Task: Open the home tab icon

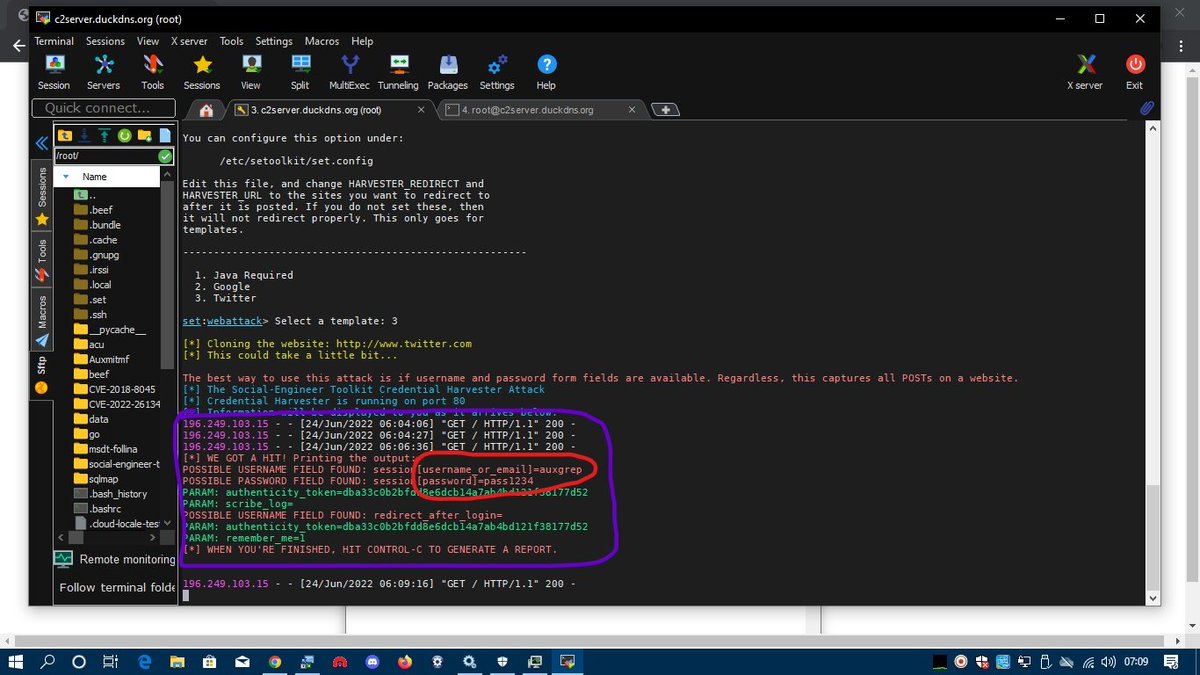Action: (x=206, y=110)
